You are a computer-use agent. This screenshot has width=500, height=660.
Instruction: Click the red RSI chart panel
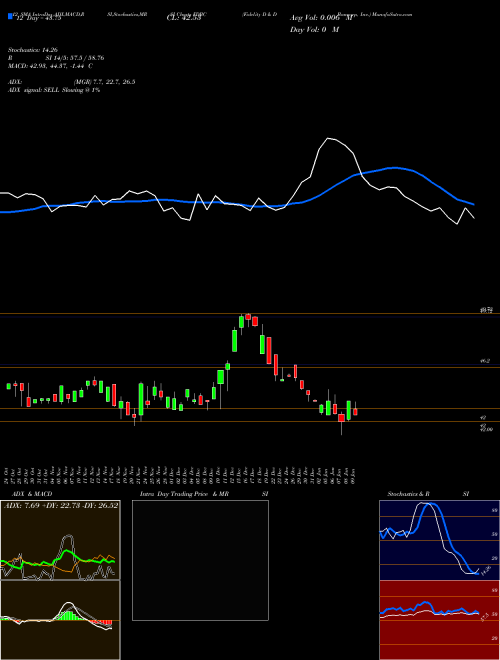[x=439, y=620]
